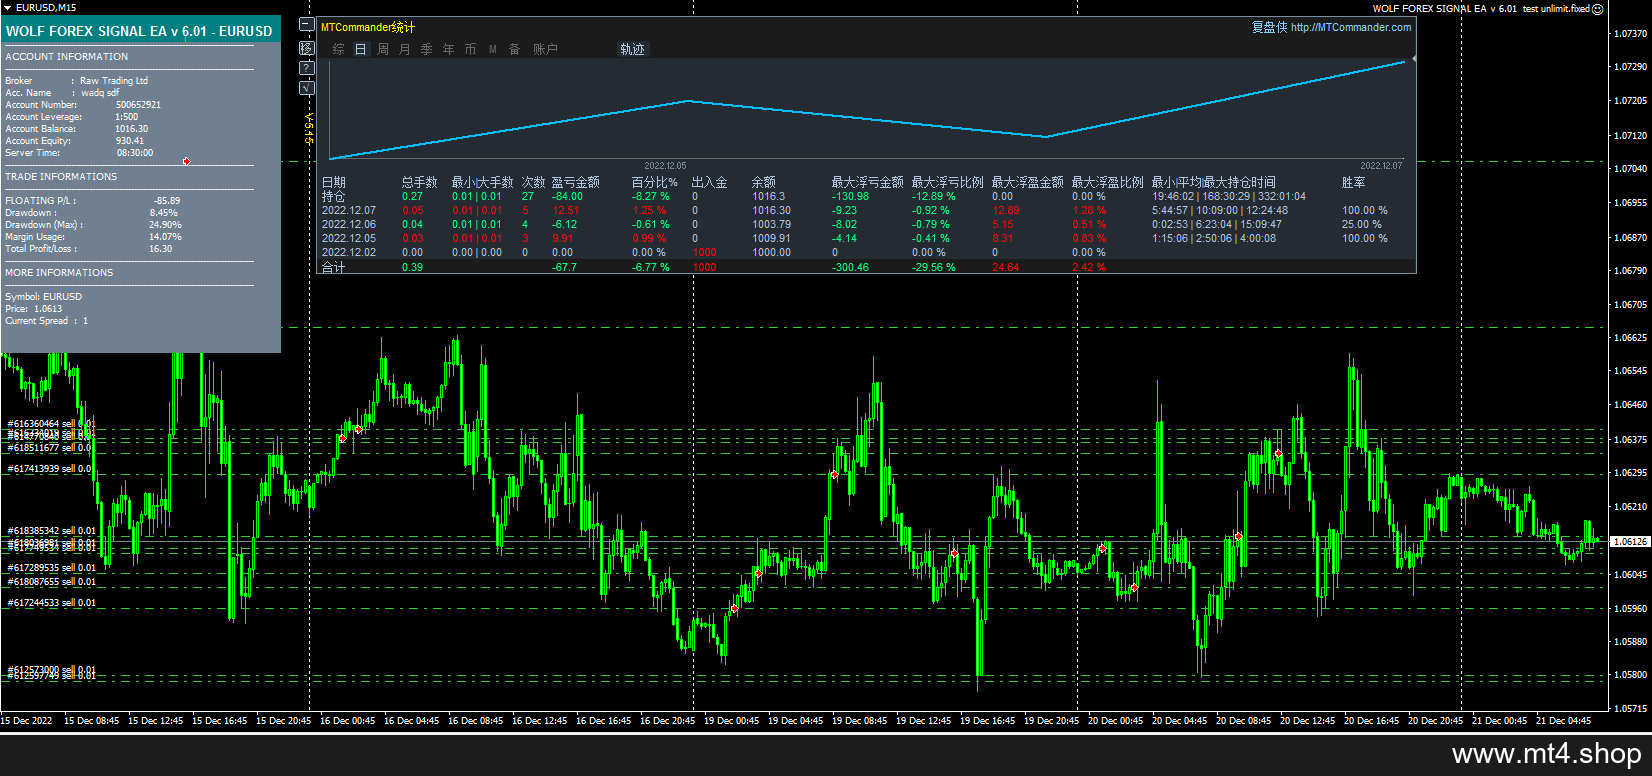The height and width of the screenshot is (776, 1652).
Task: Open the 季 quarterly tab
Action: [x=427, y=49]
